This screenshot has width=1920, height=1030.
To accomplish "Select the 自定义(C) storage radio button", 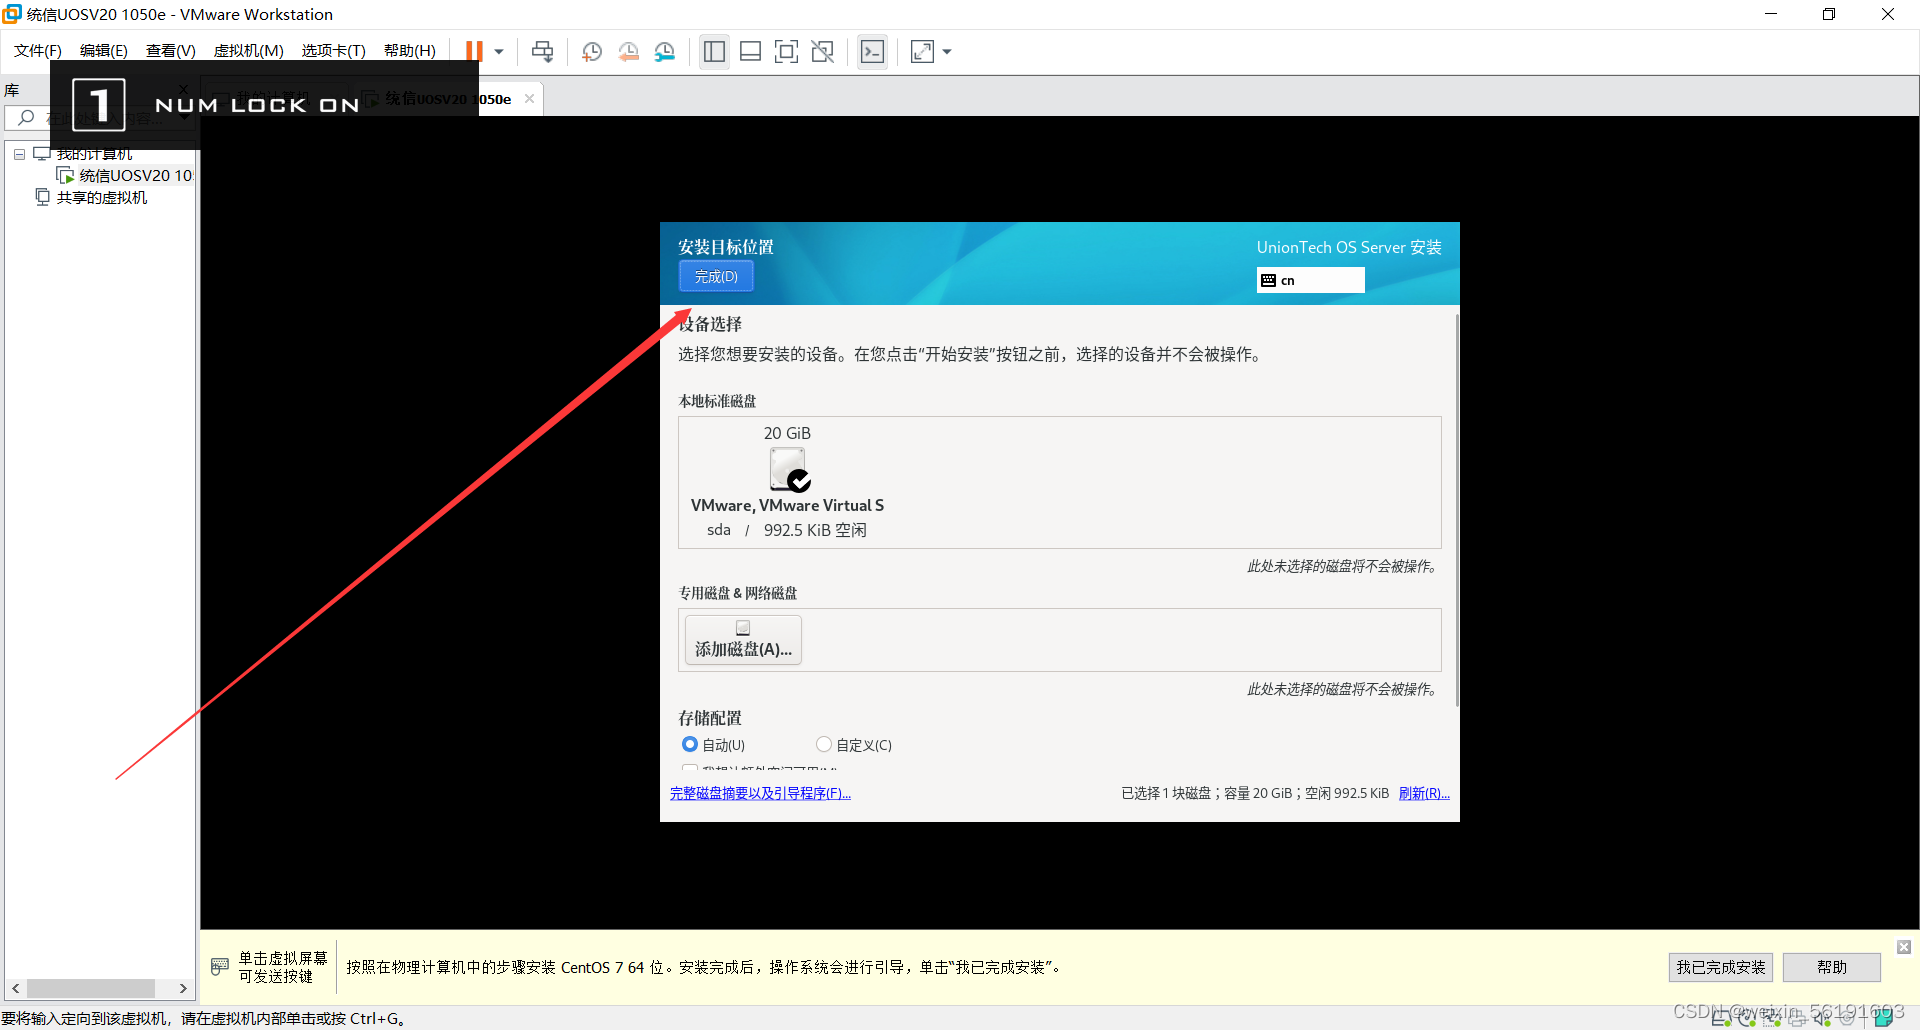I will point(824,744).
